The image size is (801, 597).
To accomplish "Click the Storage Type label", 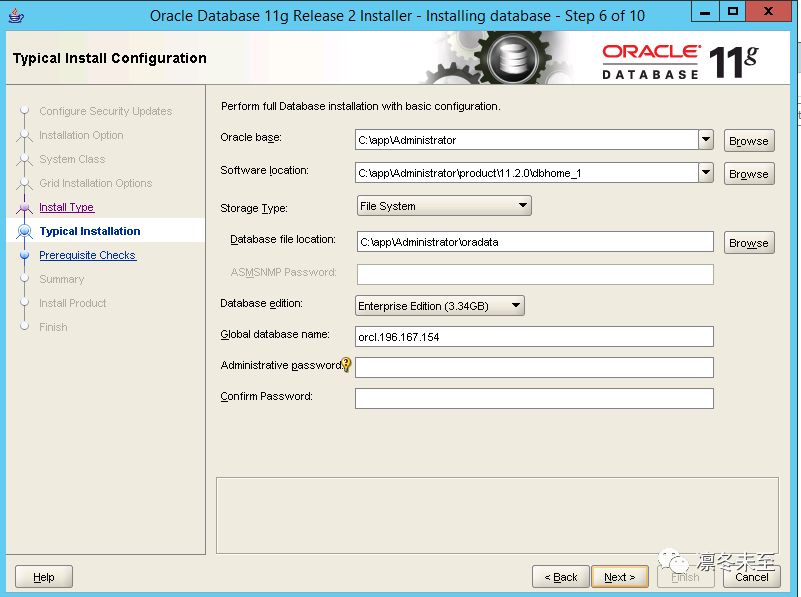I will pyautogui.click(x=254, y=208).
